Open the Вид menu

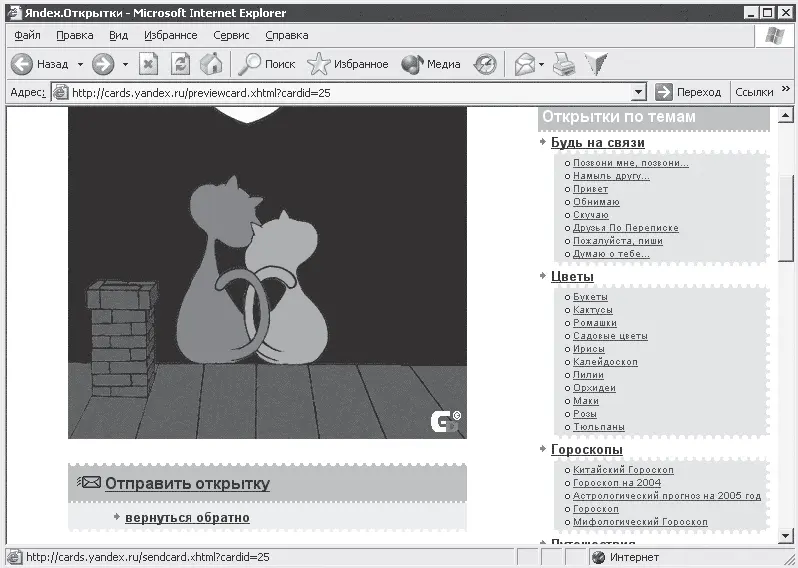pos(119,35)
